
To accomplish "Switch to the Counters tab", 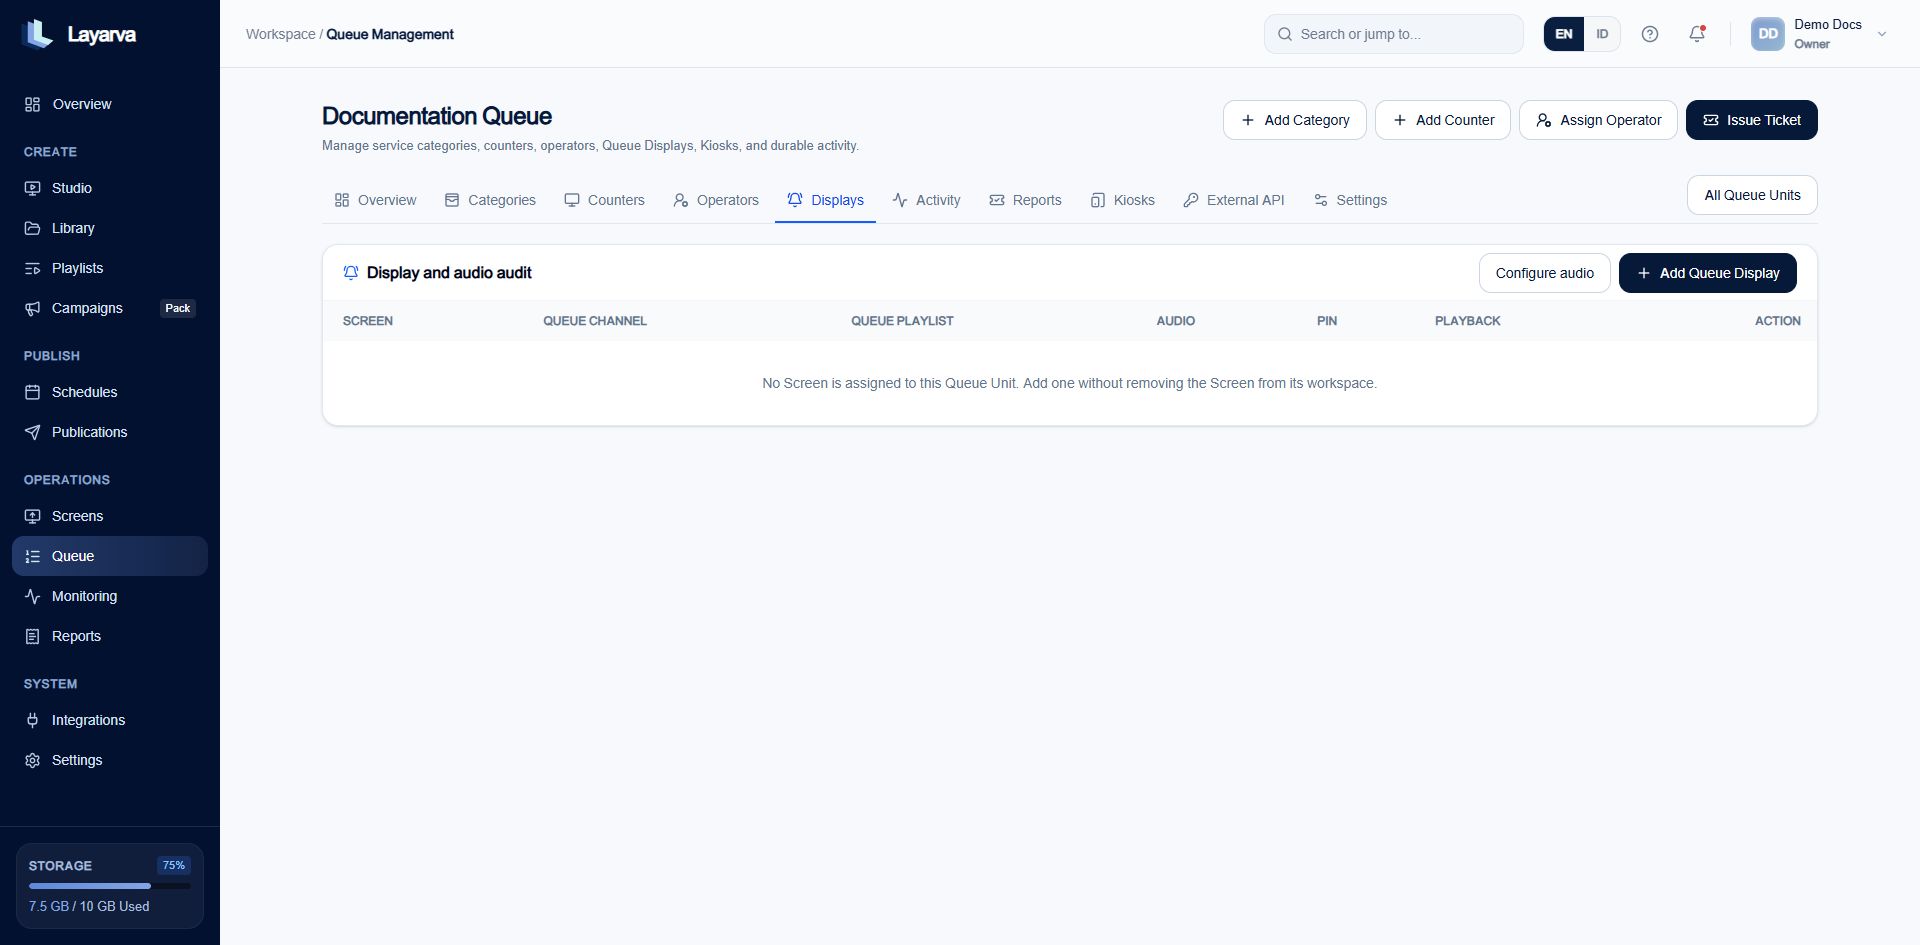I will pyautogui.click(x=604, y=200).
